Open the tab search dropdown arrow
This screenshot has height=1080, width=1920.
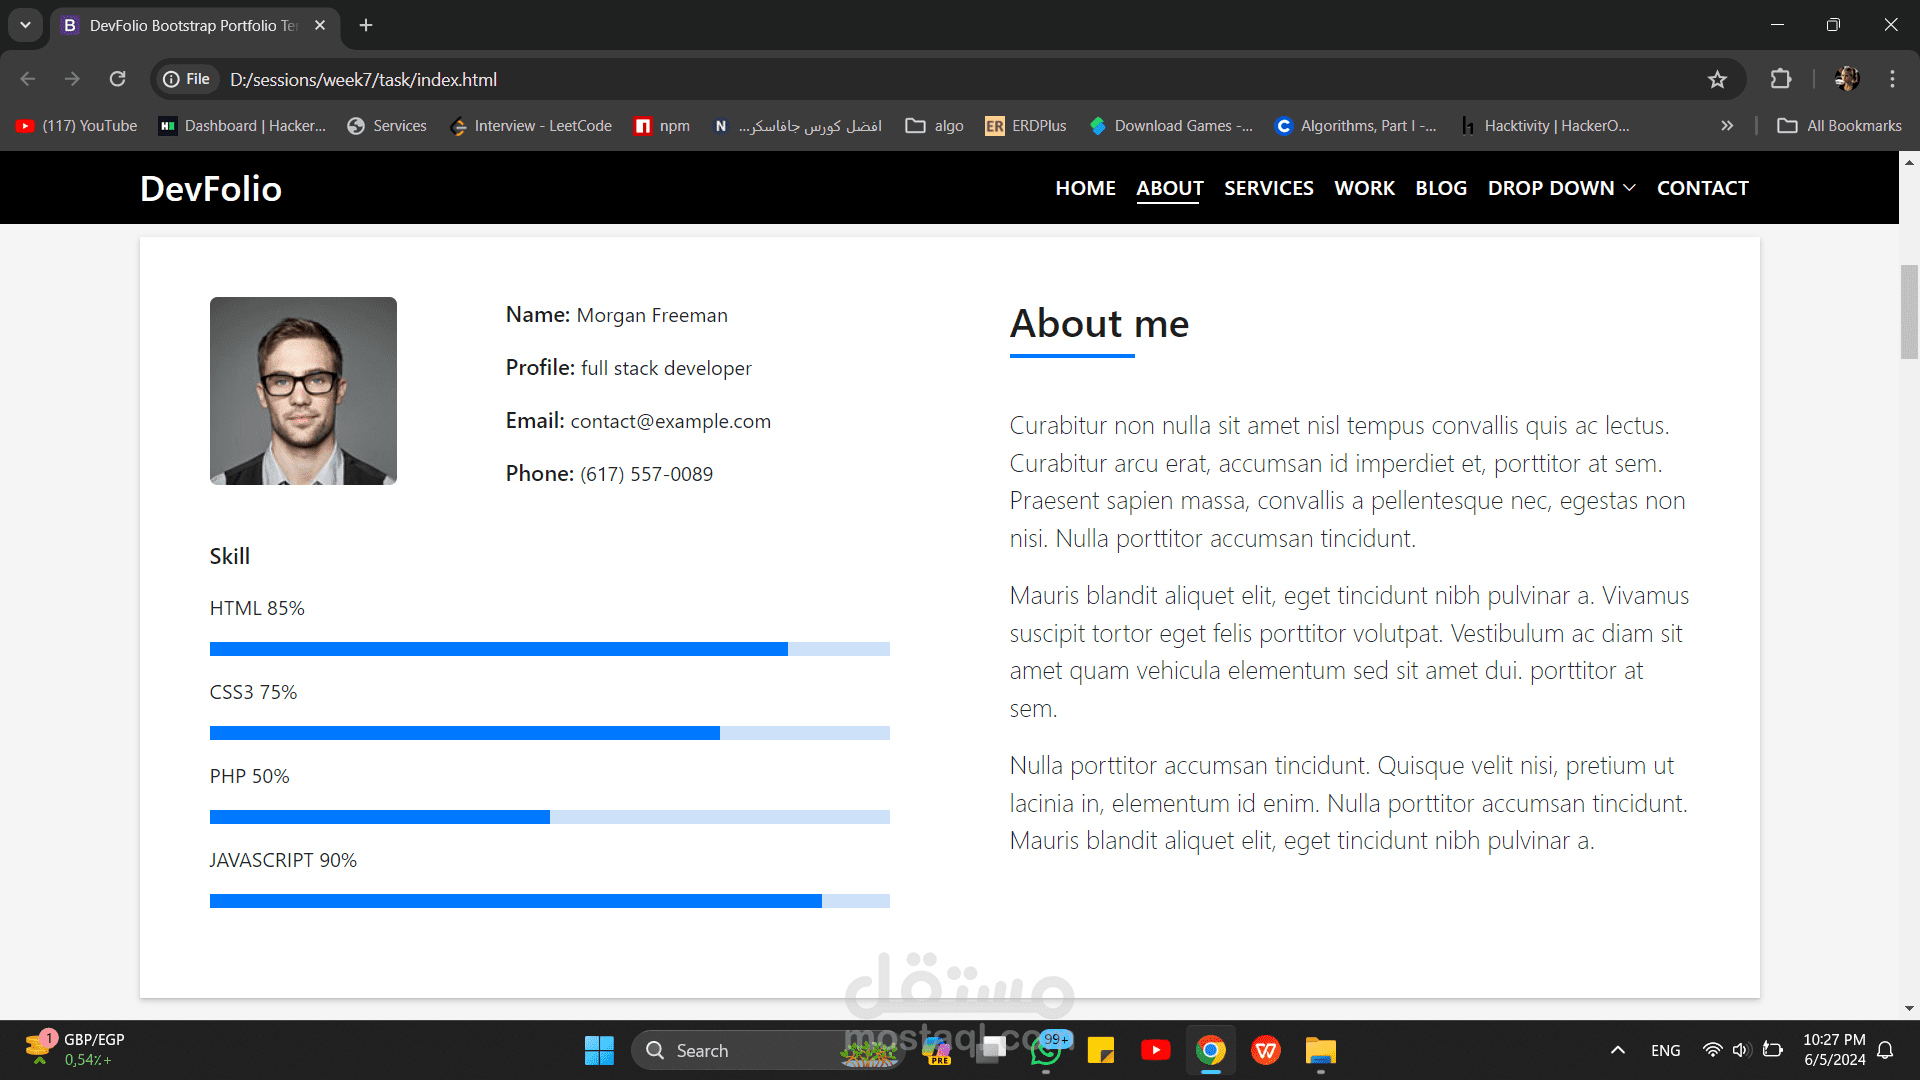(25, 25)
